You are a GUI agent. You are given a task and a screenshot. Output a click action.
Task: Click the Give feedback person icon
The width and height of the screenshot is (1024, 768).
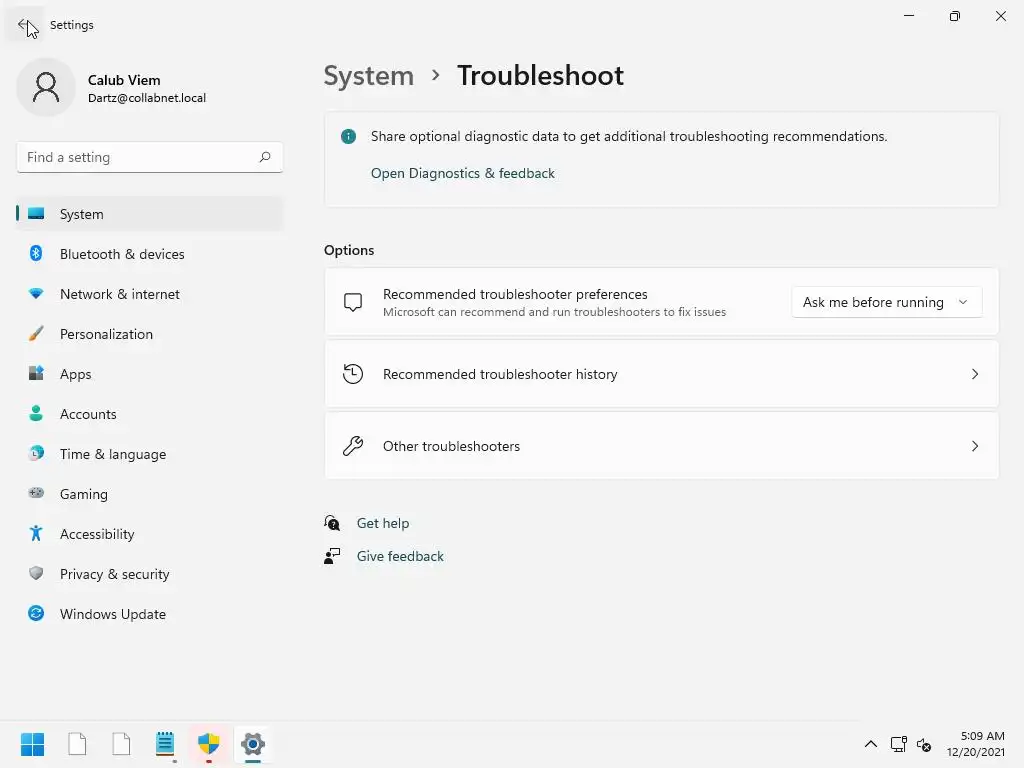(332, 556)
